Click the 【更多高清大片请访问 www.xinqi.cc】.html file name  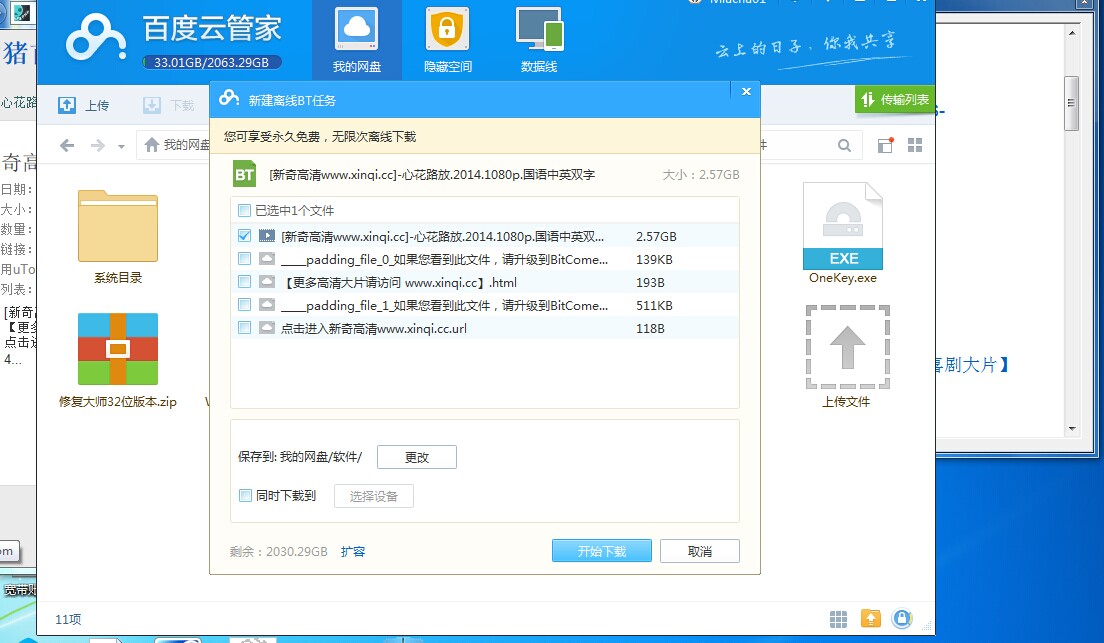399,283
